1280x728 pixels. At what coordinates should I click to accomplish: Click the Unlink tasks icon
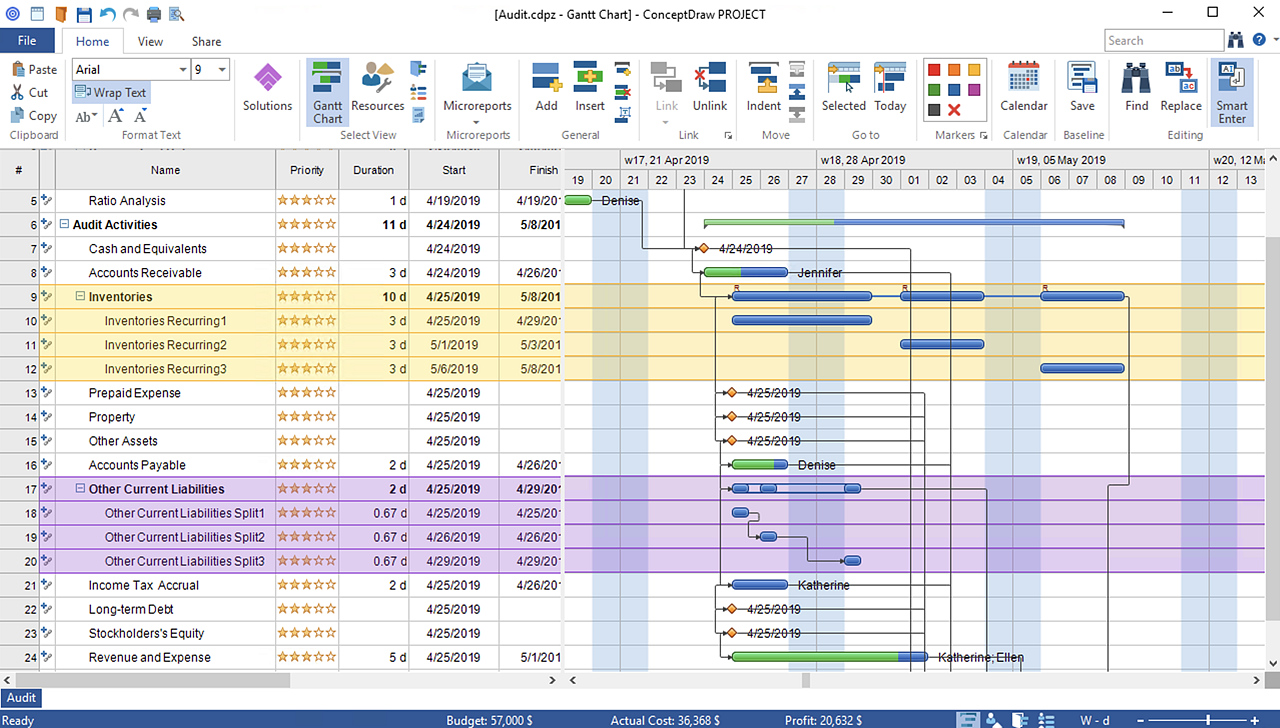[x=710, y=88]
